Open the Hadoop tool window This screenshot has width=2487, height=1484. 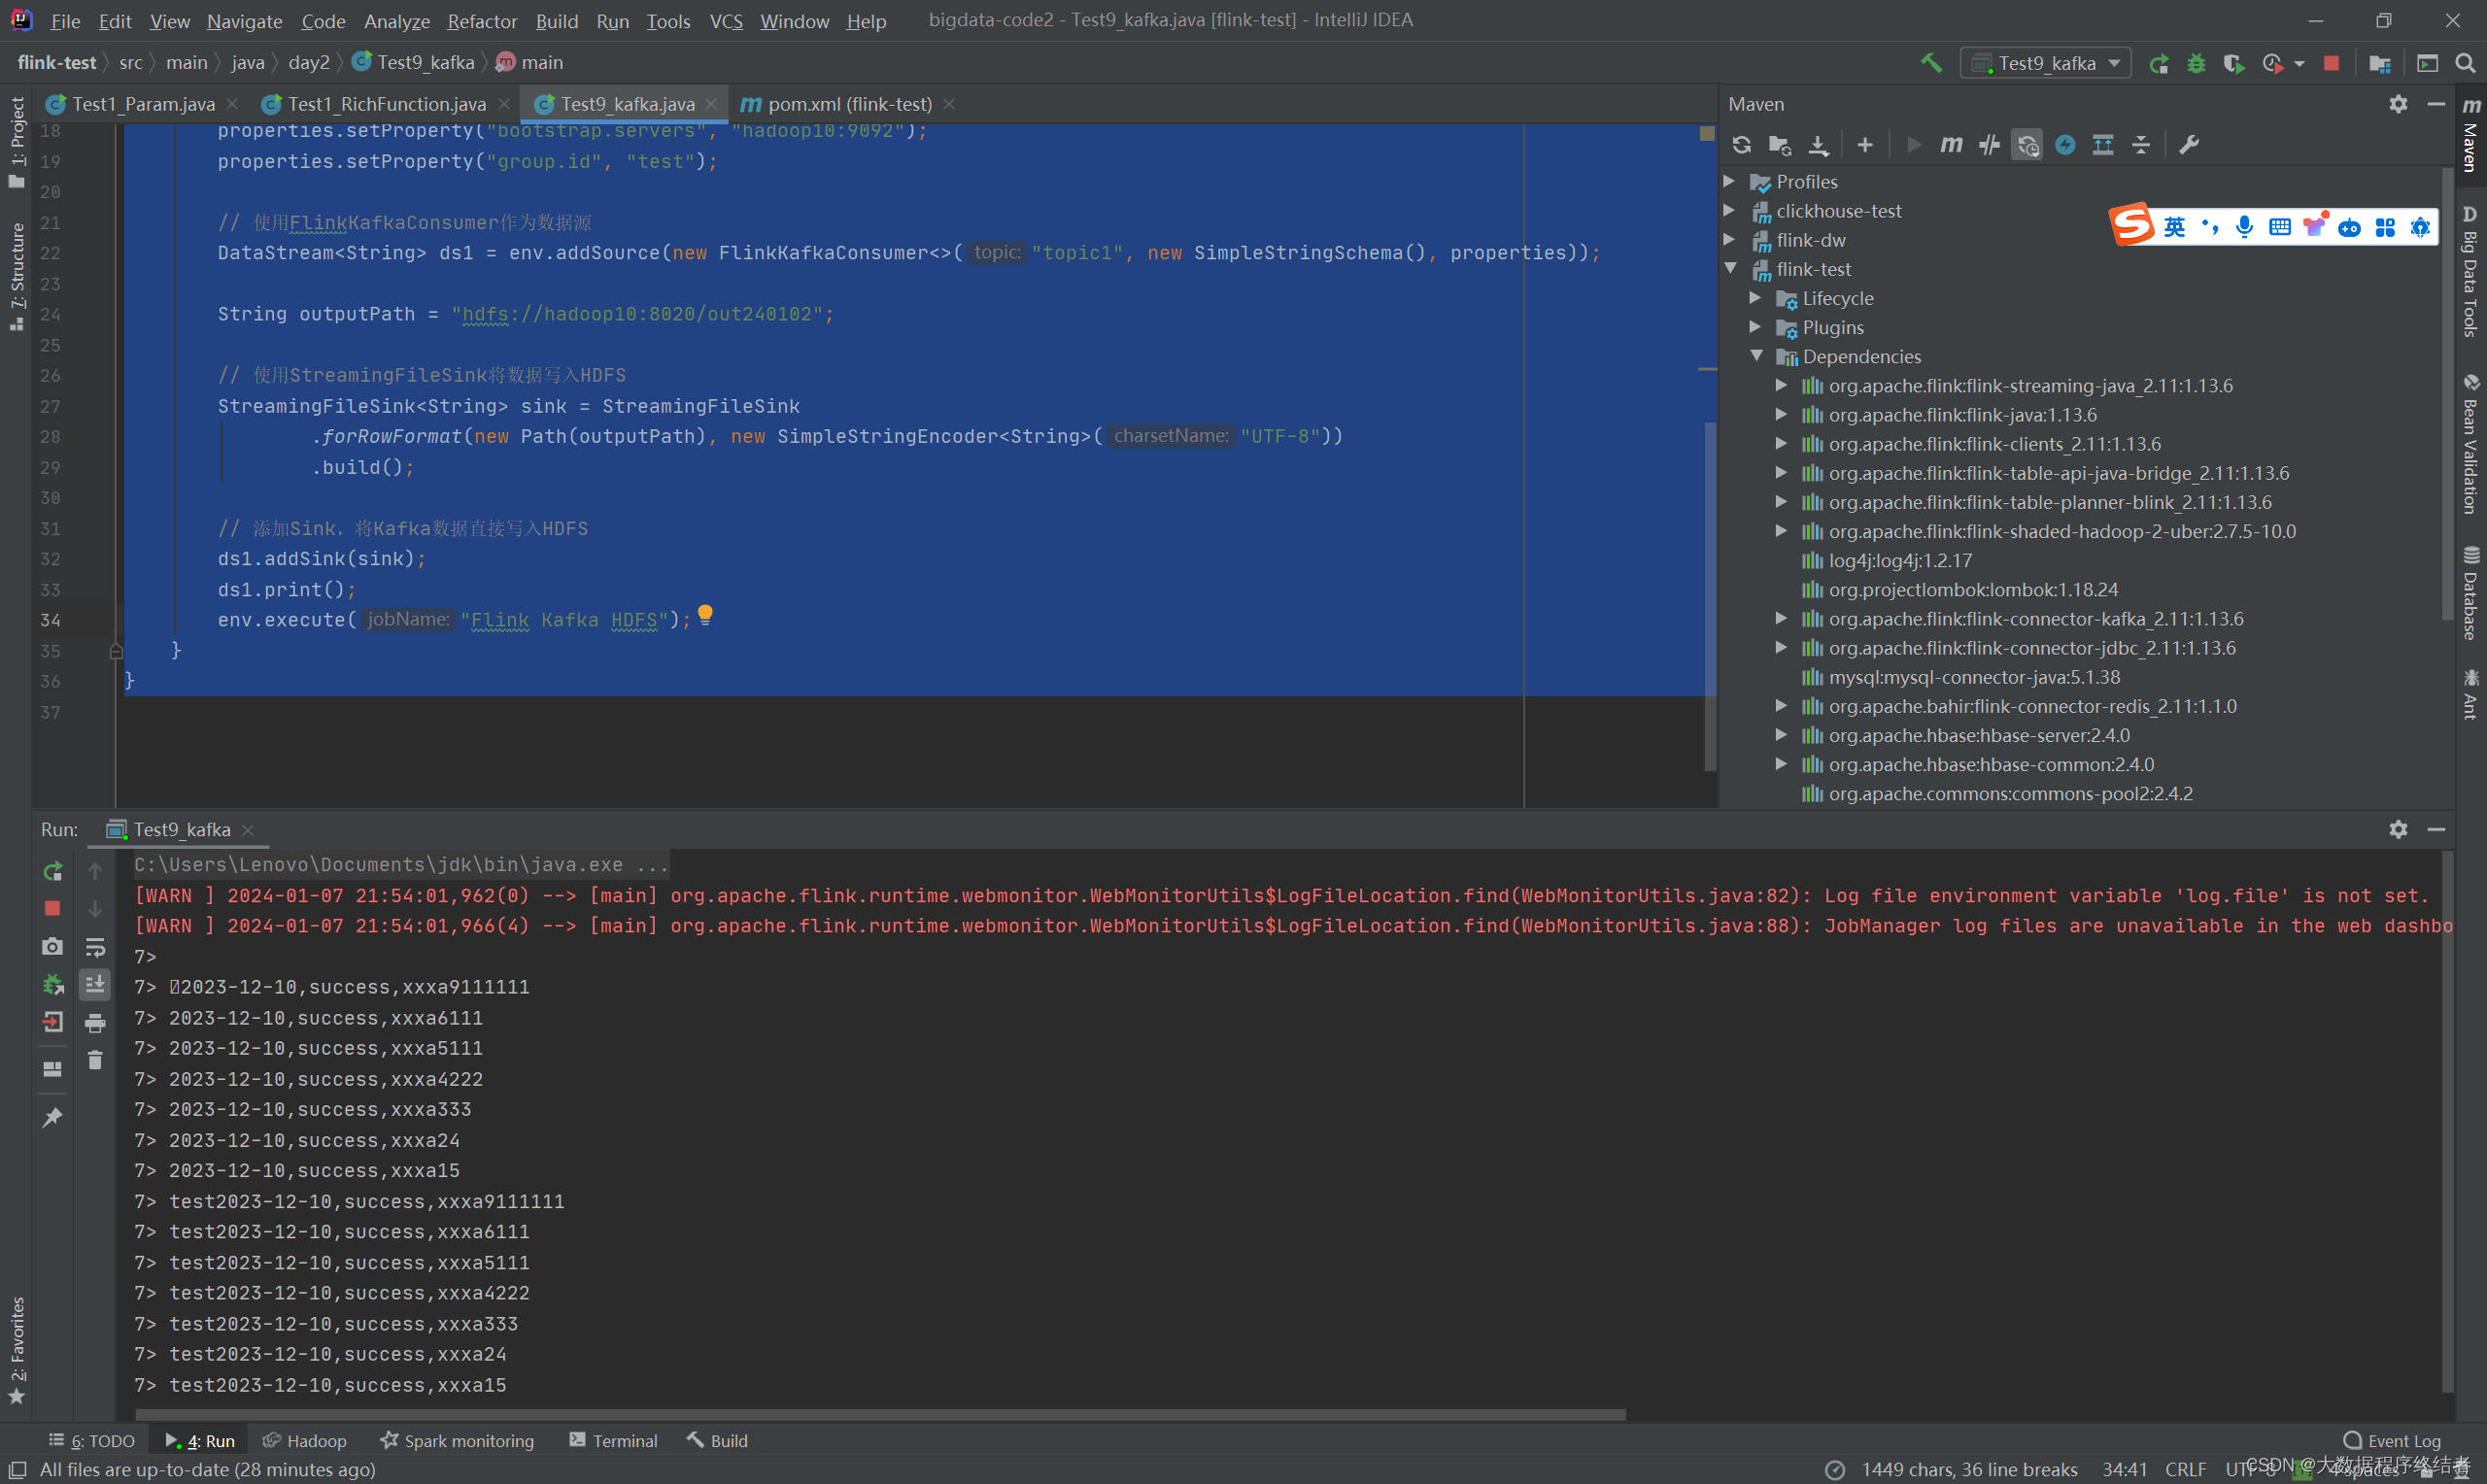pos(304,1440)
